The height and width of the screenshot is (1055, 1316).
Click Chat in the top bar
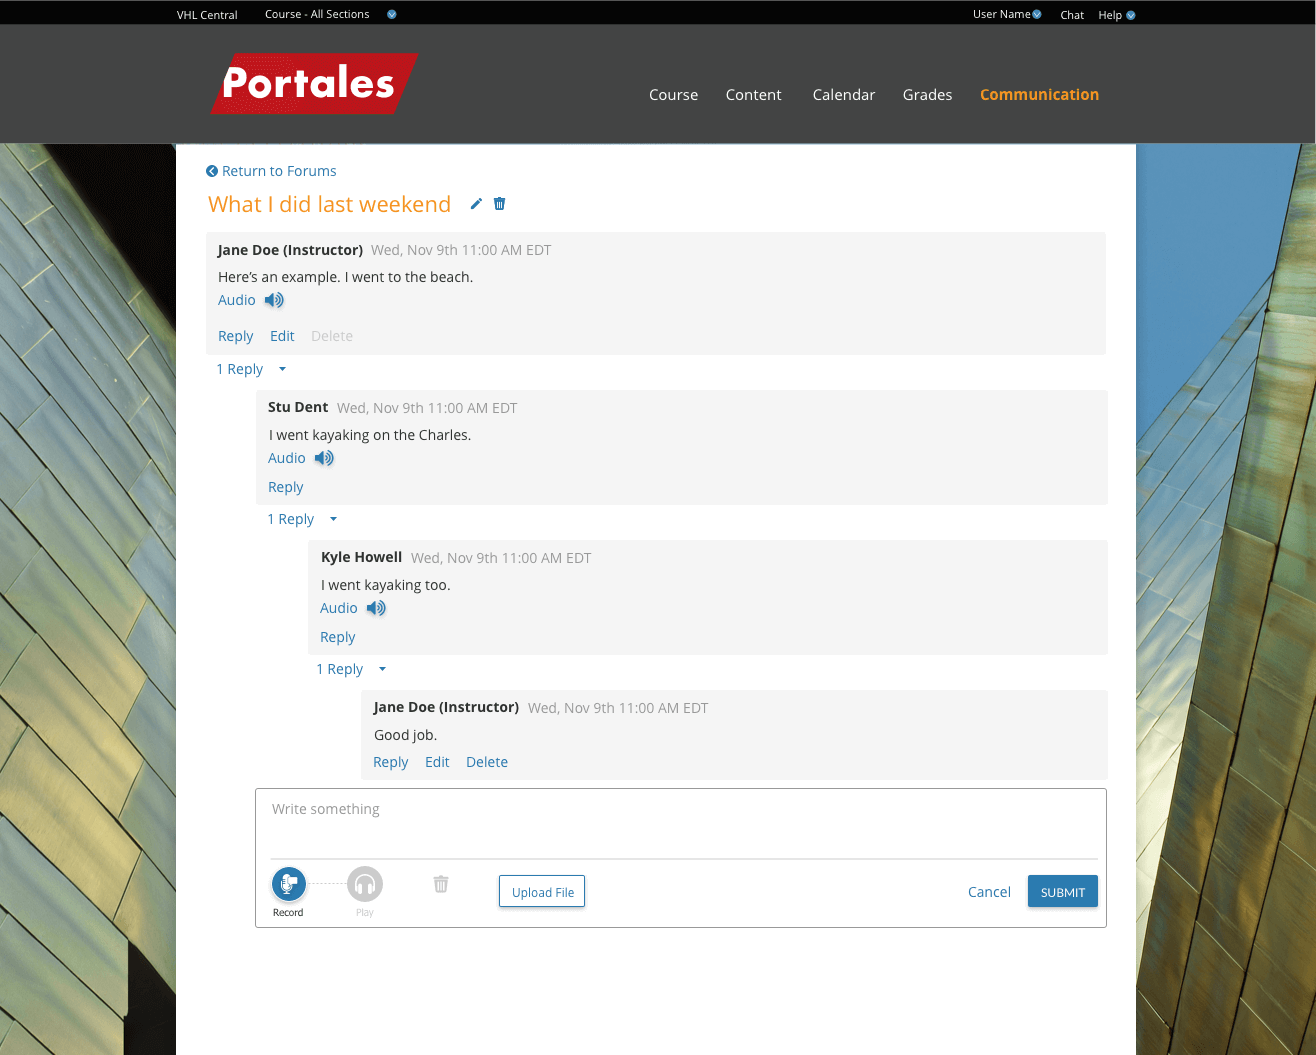tap(1072, 15)
